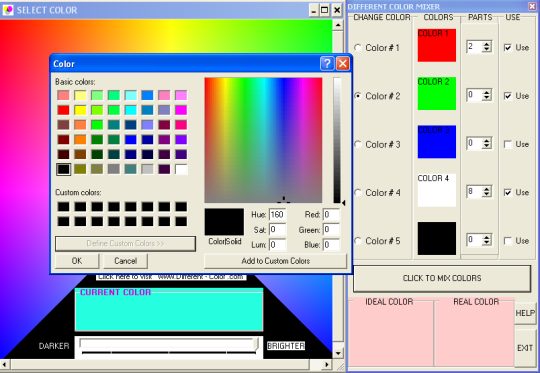Select the Color #4 radio button
The height and width of the screenshot is (373, 540).
(x=358, y=192)
